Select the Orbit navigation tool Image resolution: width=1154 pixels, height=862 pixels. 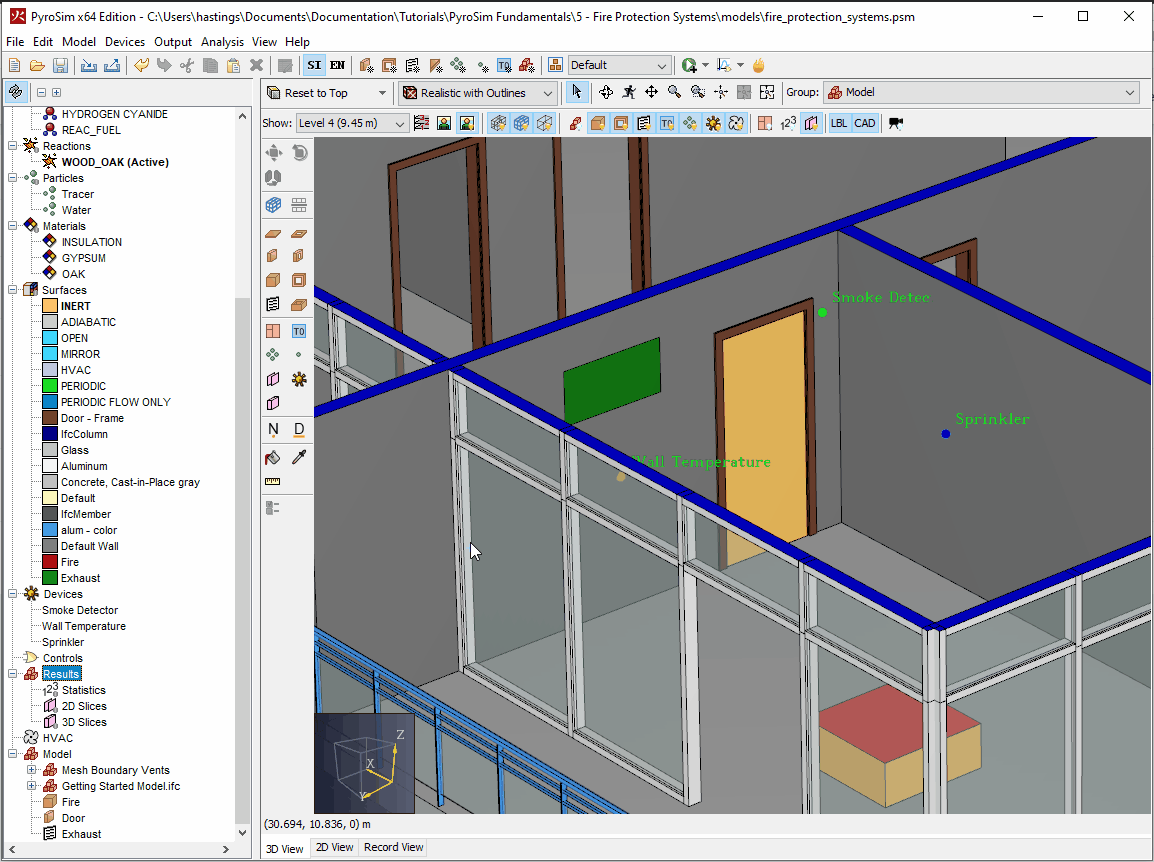pyautogui.click(x=606, y=92)
